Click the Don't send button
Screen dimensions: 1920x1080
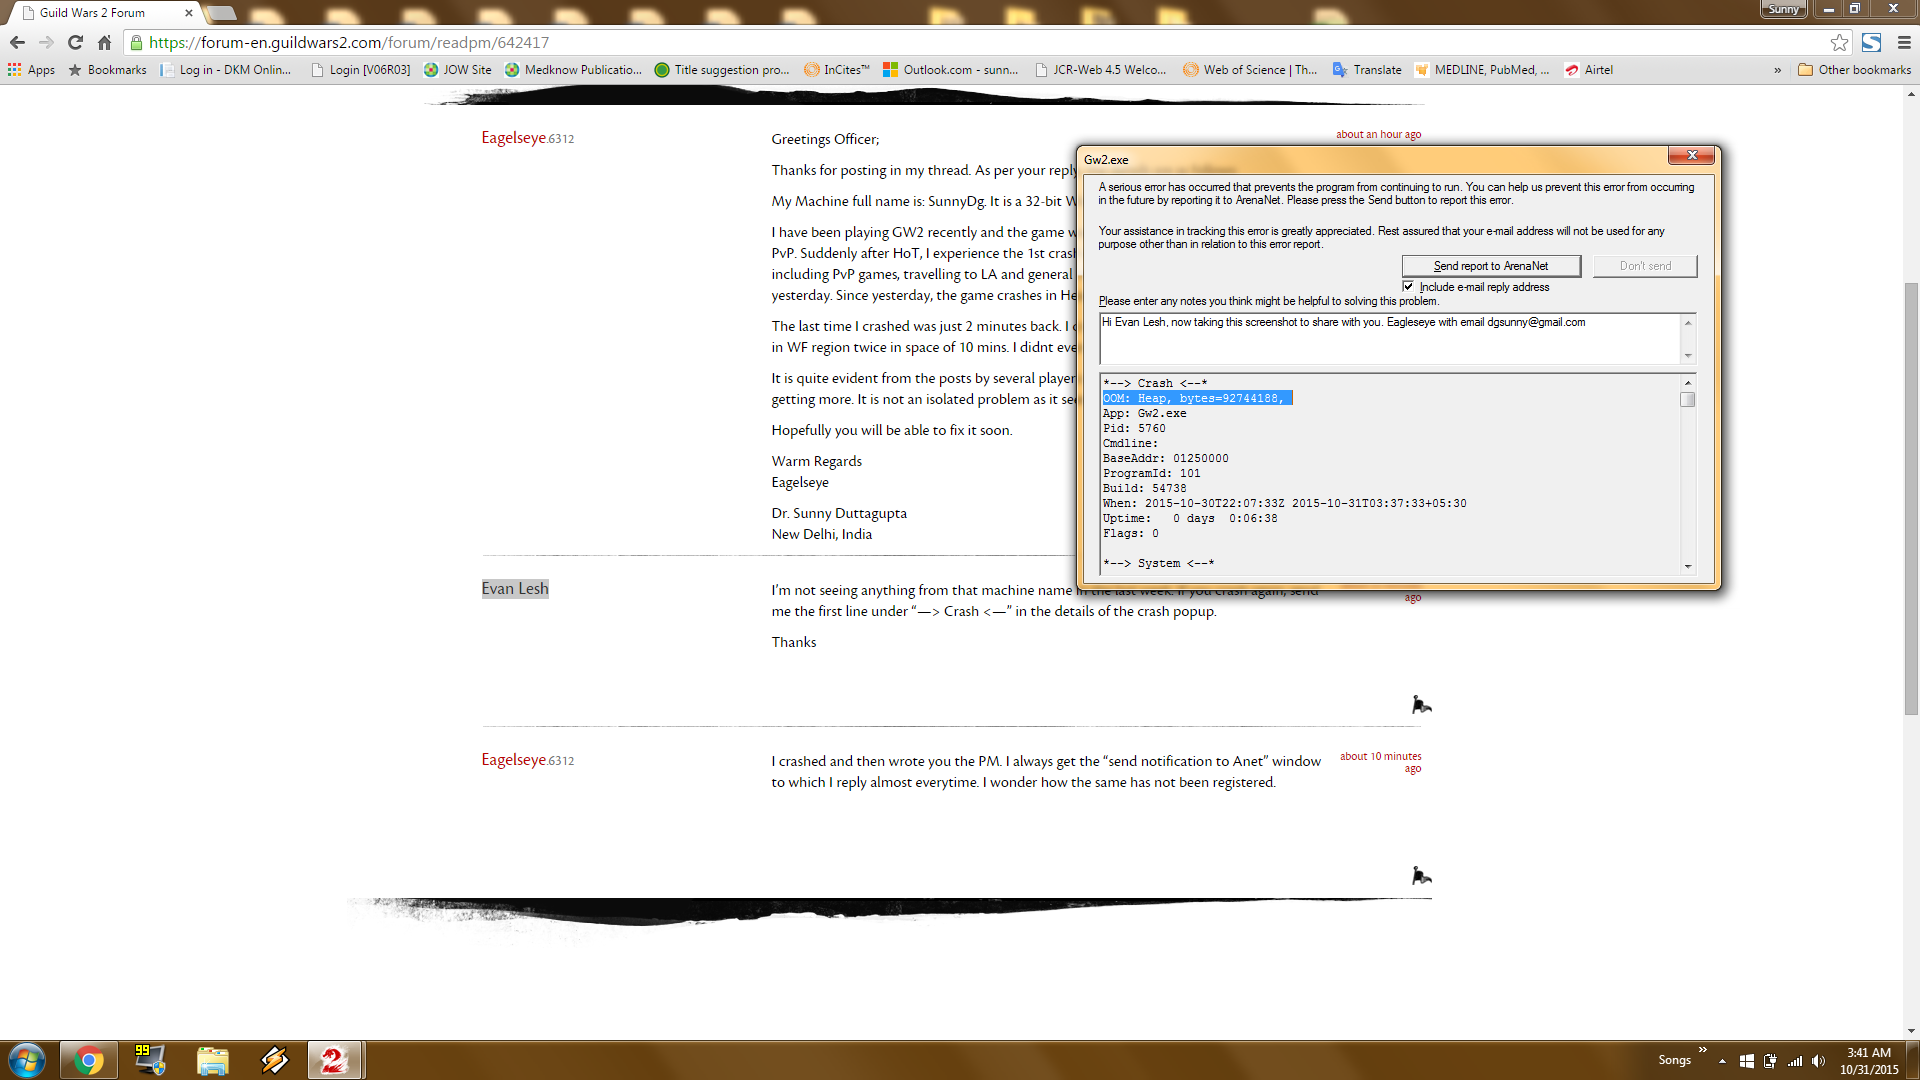pos(1645,266)
